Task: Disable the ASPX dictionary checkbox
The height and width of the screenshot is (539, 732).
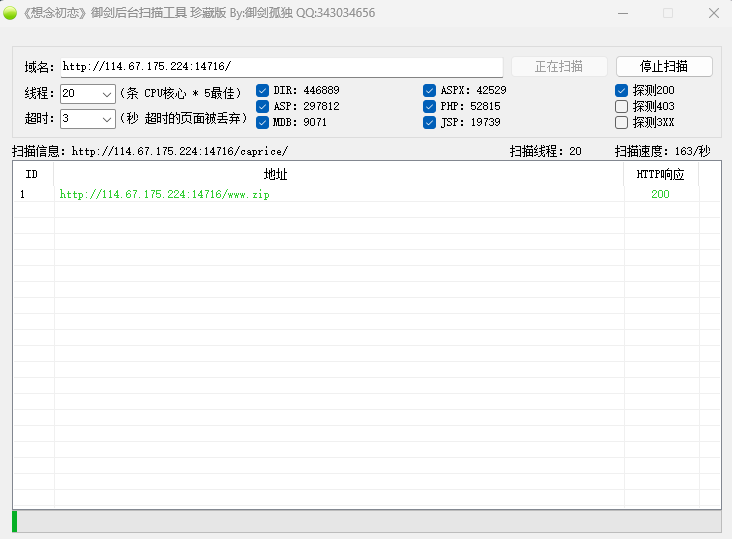Action: (430, 90)
